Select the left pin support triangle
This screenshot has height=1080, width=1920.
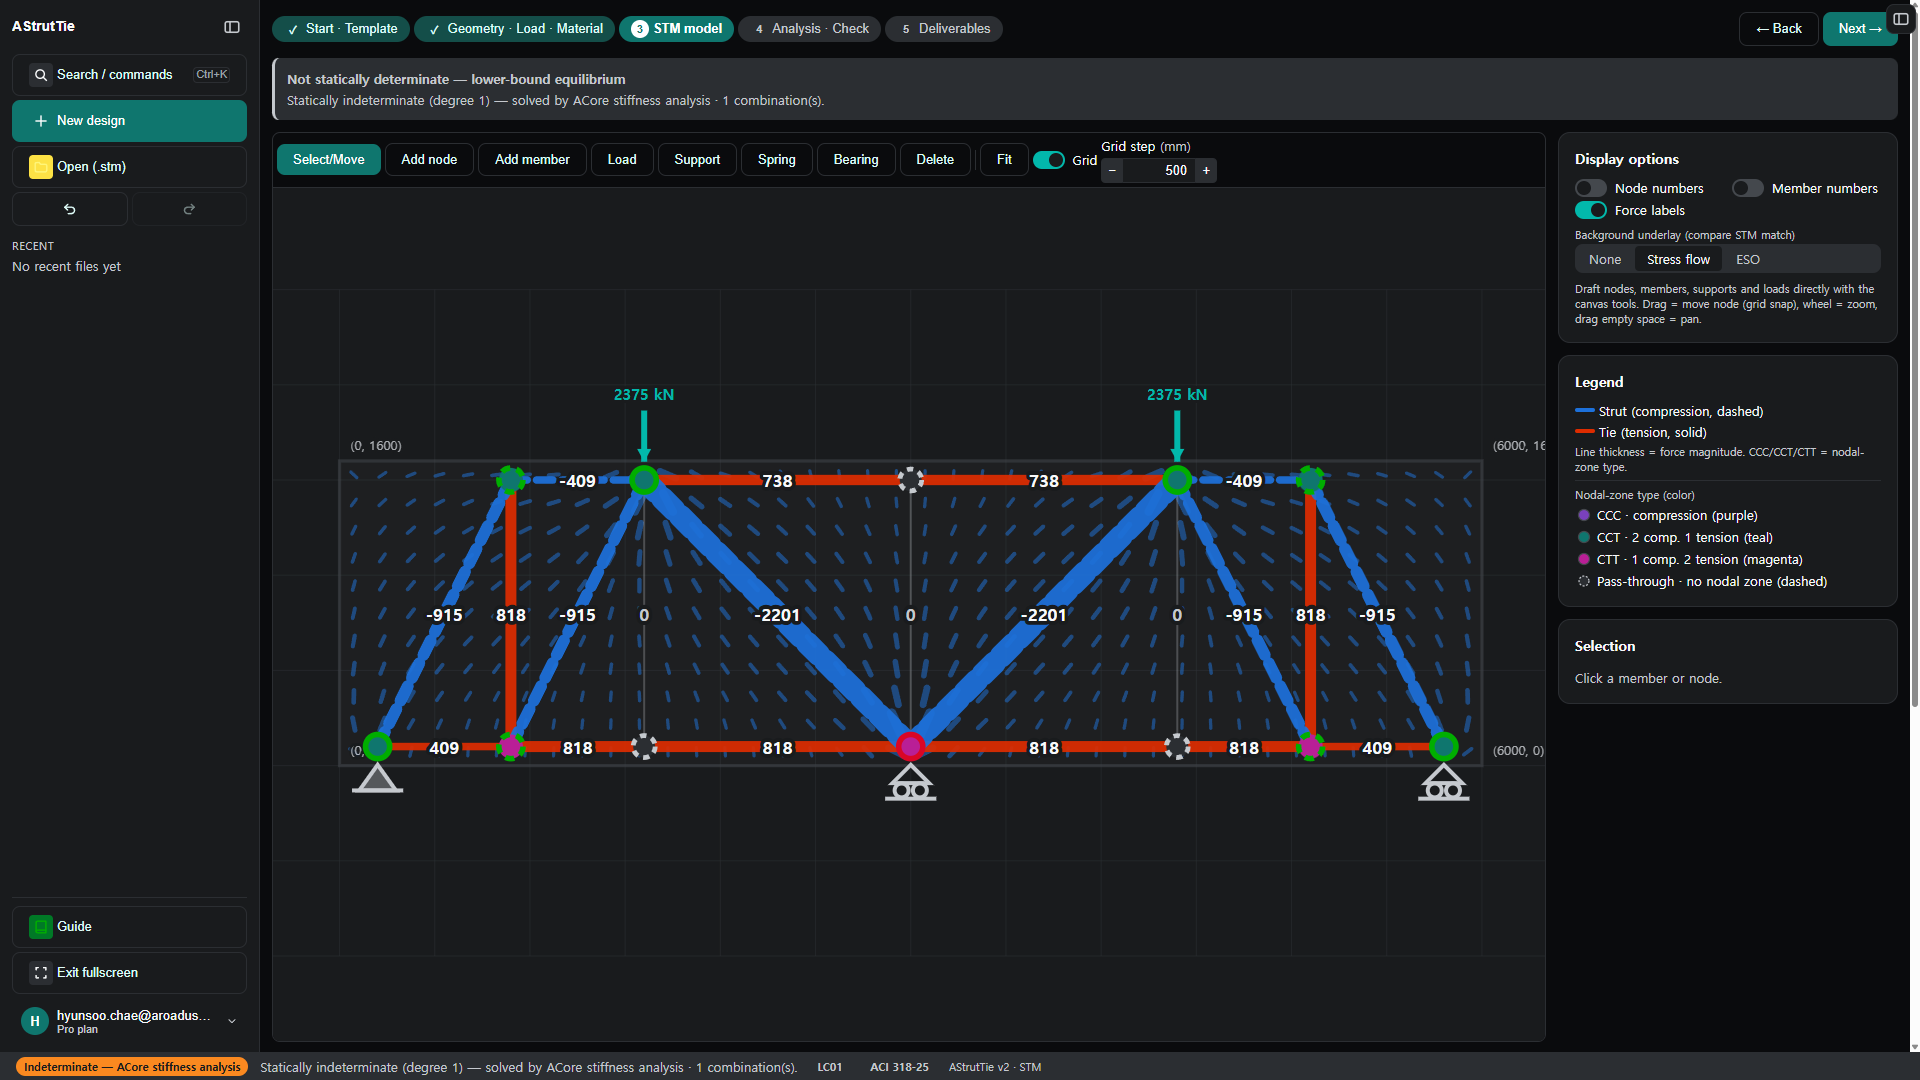pyautogui.click(x=377, y=779)
